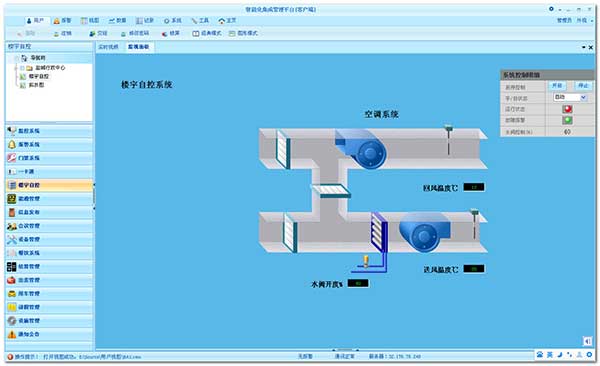Collapse the side panel using the splitter arrow
The height and width of the screenshot is (366, 600).
coord(94,185)
